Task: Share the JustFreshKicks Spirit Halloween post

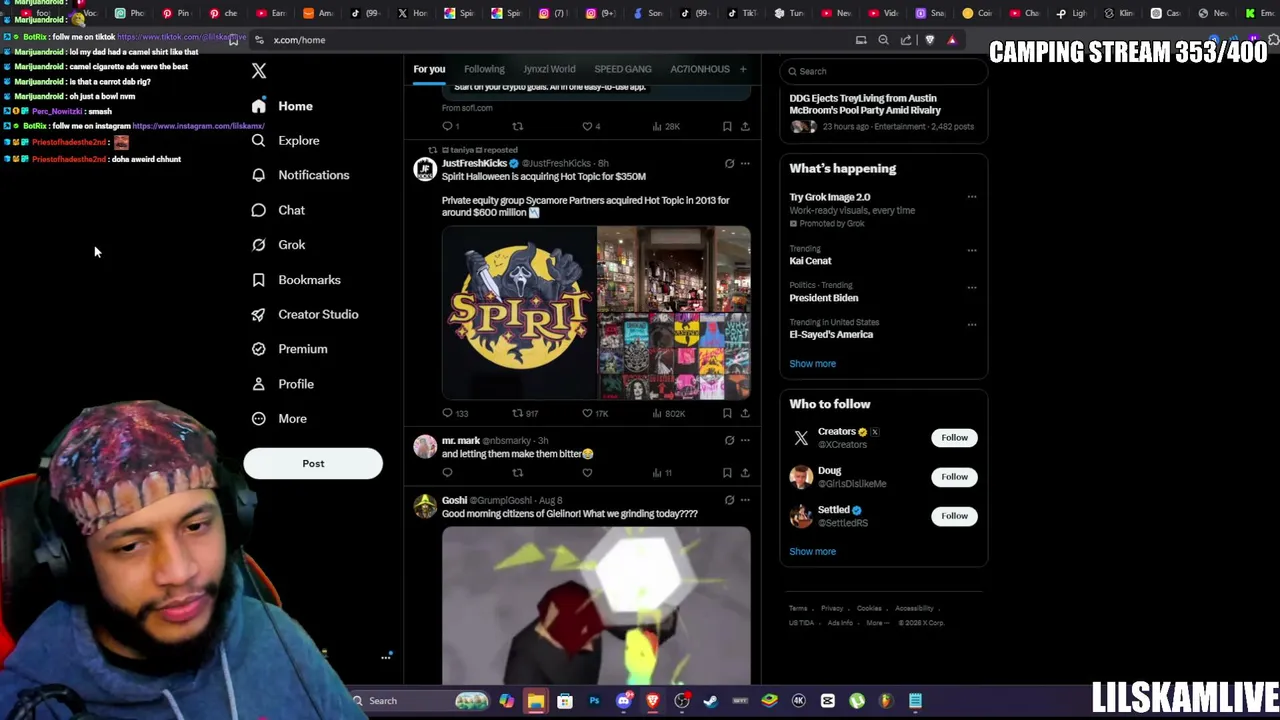Action: click(745, 413)
